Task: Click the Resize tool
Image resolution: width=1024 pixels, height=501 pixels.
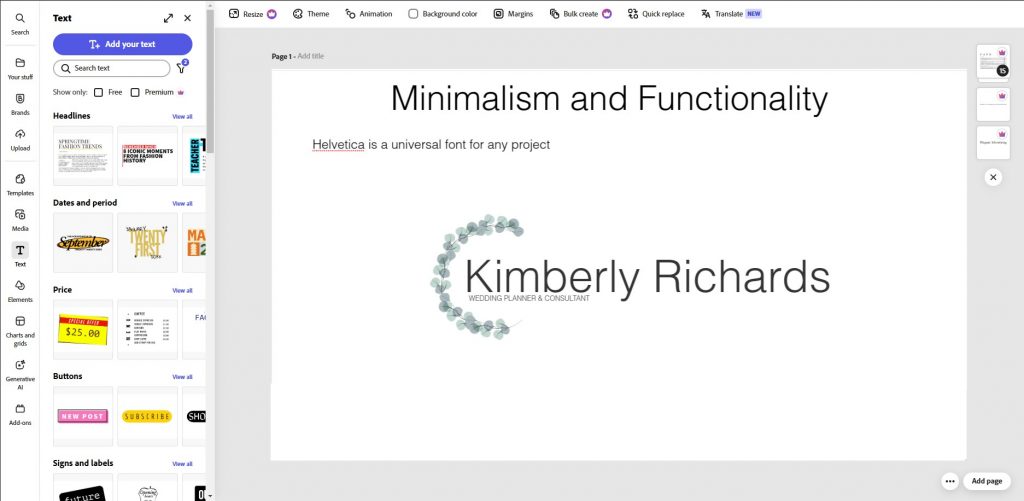Action: [252, 14]
